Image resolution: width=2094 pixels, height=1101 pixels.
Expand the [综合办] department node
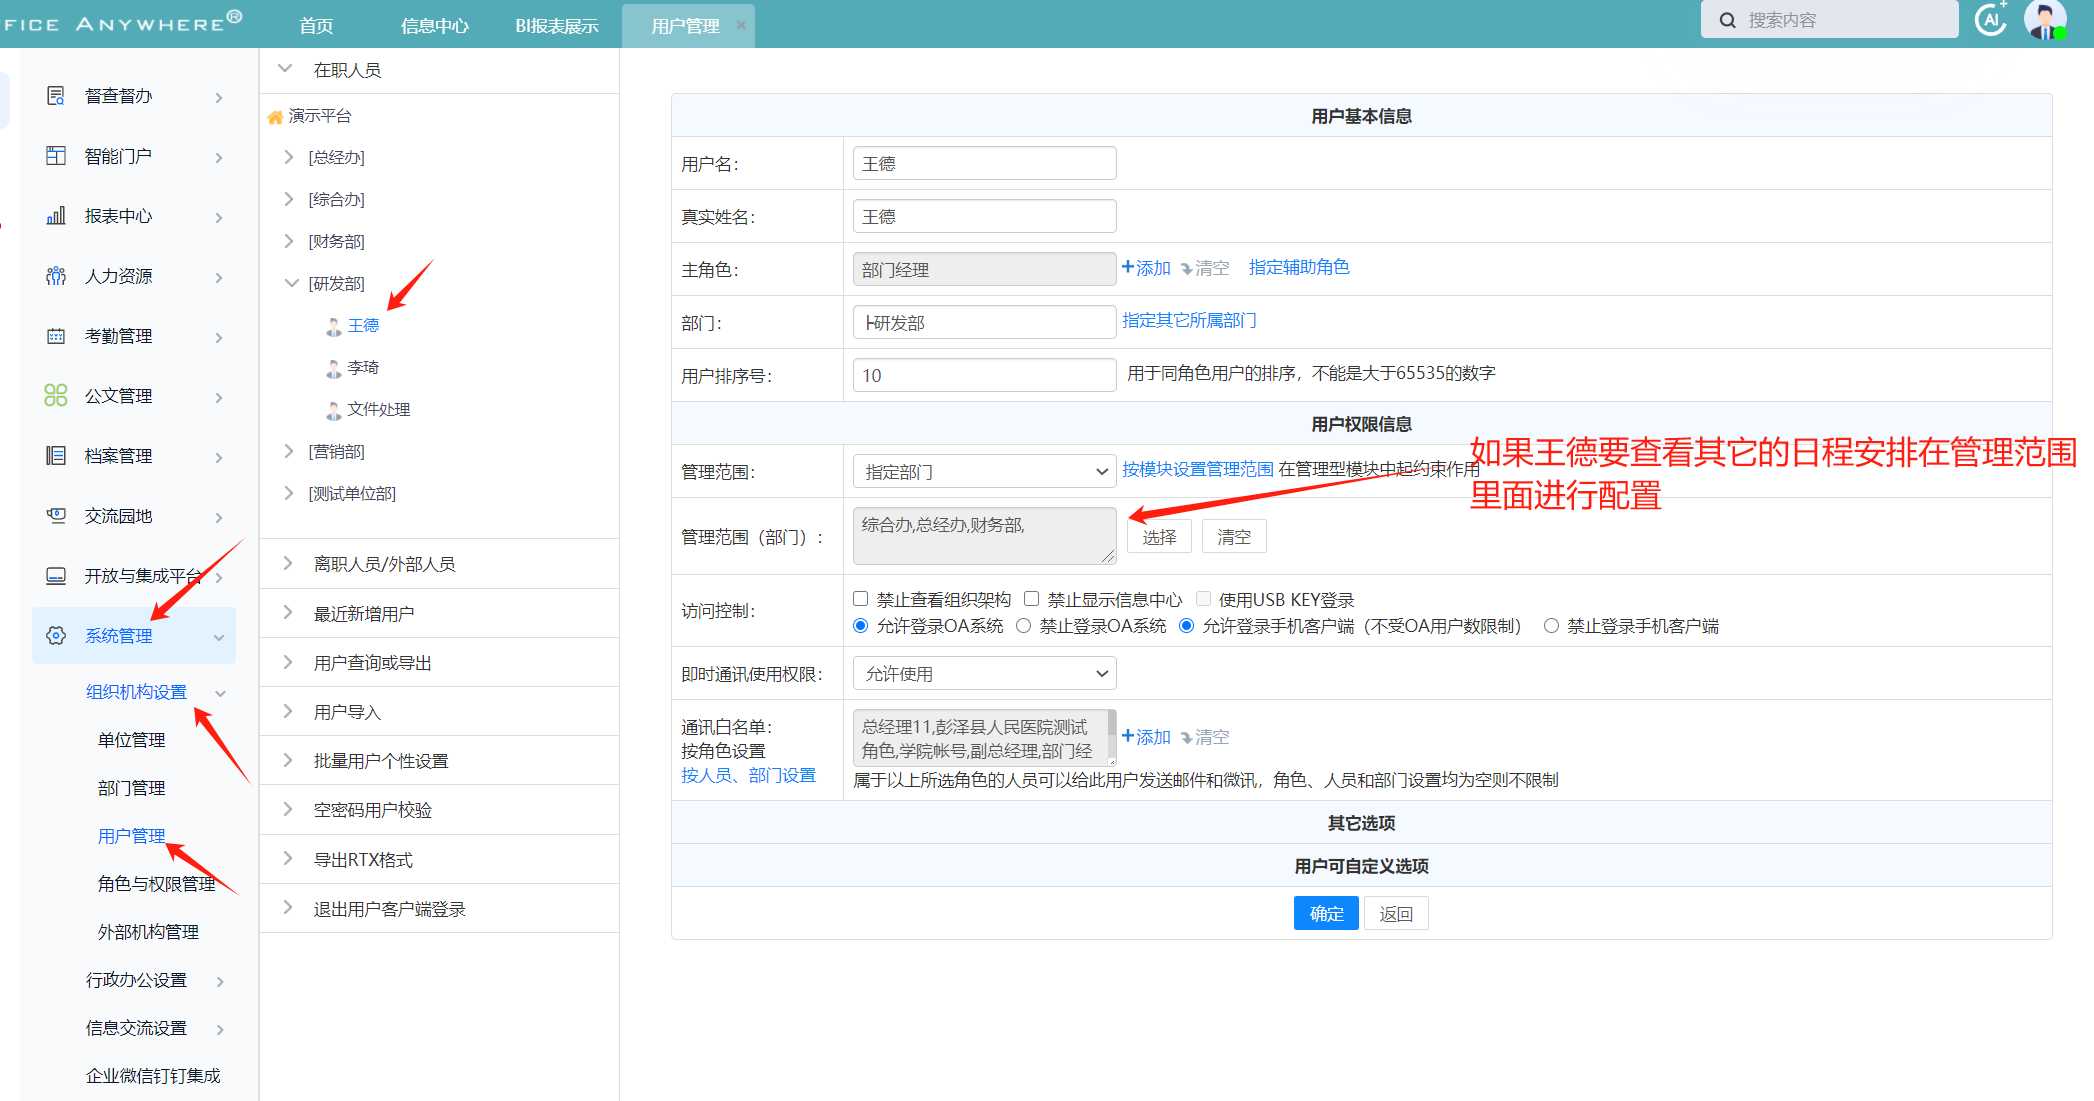click(x=289, y=199)
